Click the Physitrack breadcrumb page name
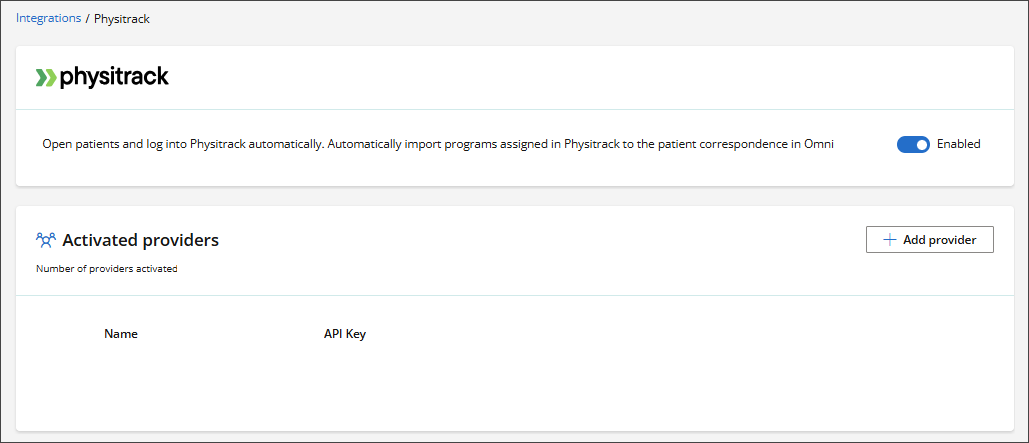This screenshot has width=1029, height=443. 122,19
